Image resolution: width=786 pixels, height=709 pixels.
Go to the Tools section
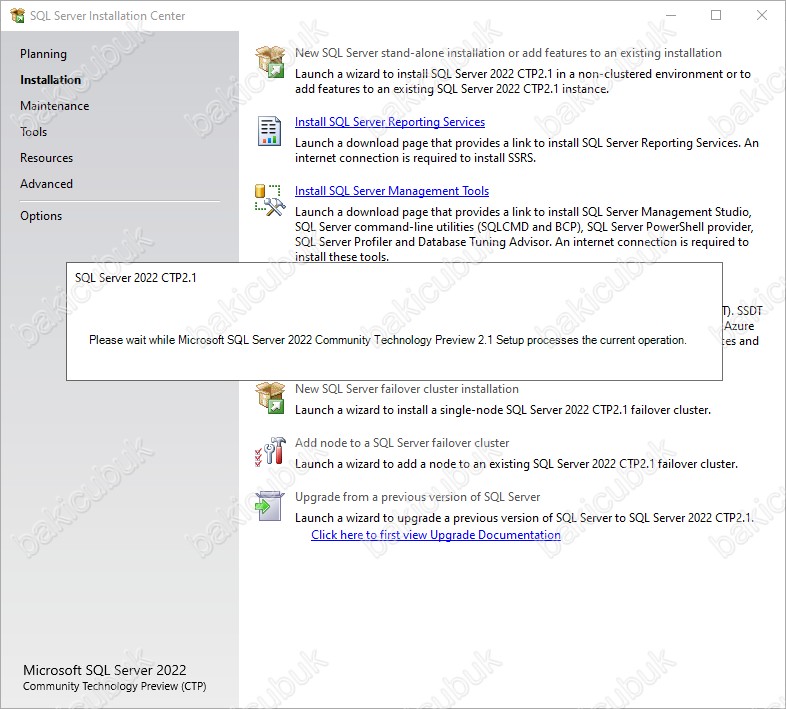34,132
